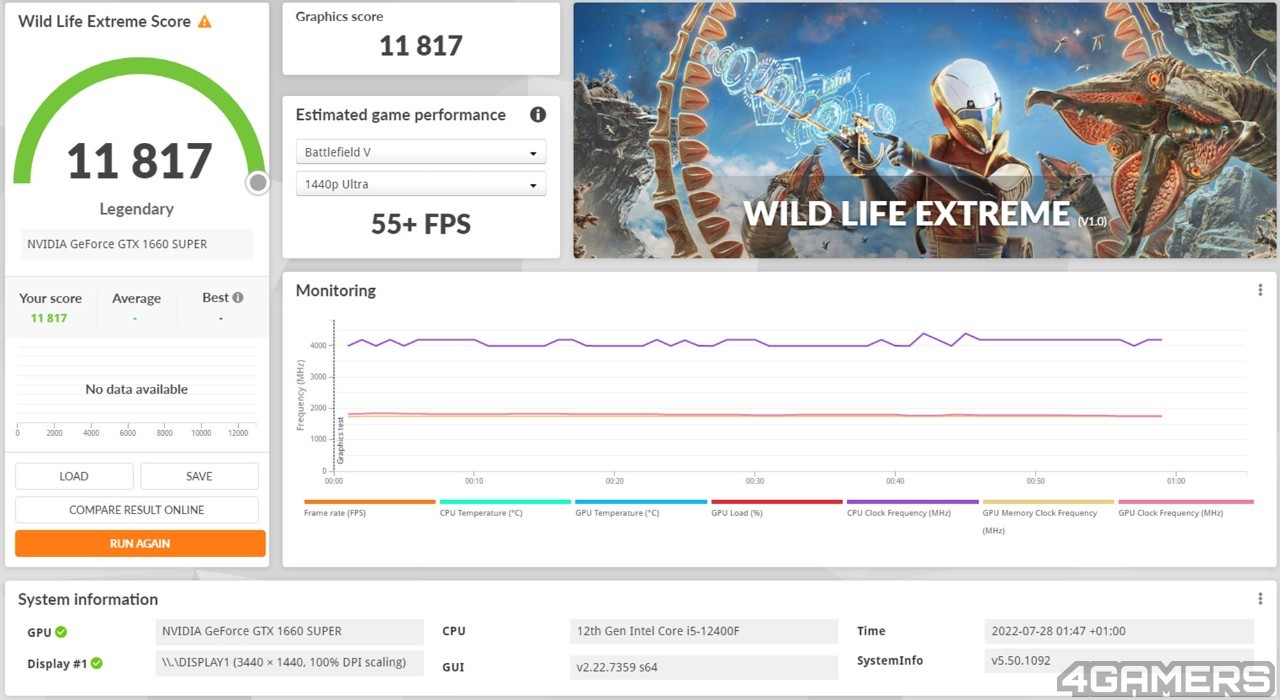Click the warning triangle beside Wild Life Extreme Score
1280x700 pixels.
tap(204, 21)
